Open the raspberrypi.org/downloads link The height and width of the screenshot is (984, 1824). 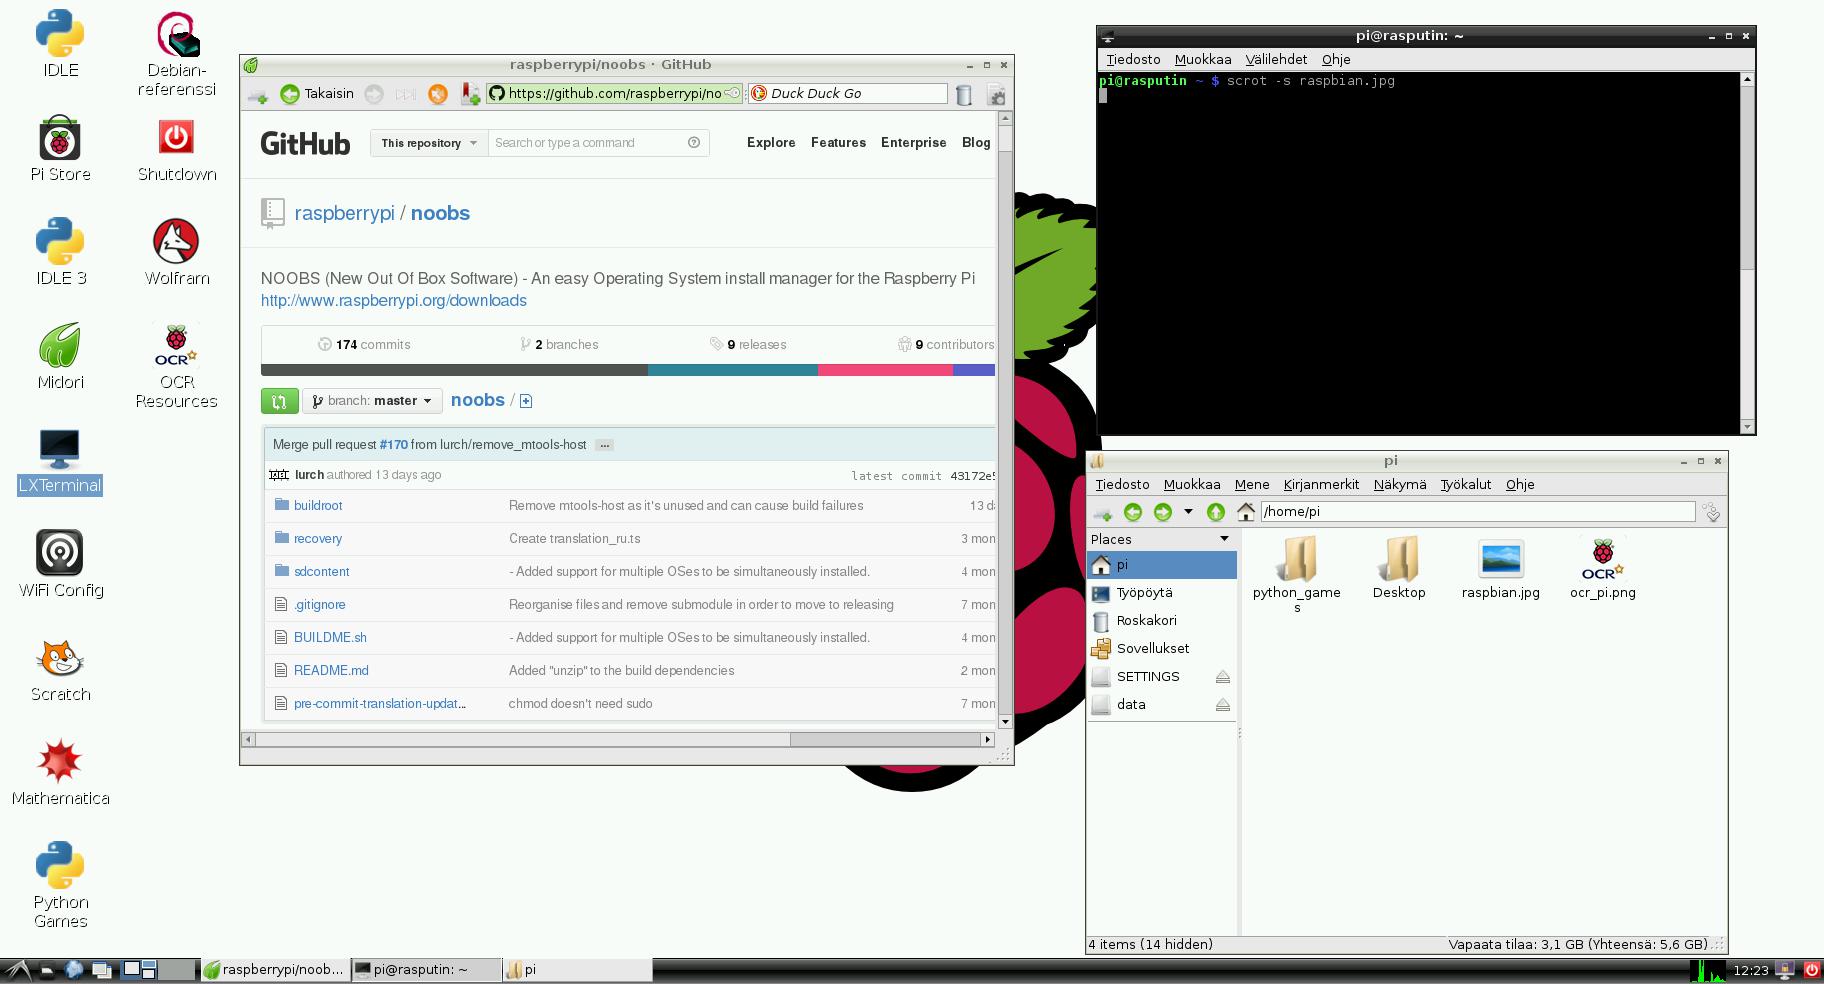coord(394,301)
